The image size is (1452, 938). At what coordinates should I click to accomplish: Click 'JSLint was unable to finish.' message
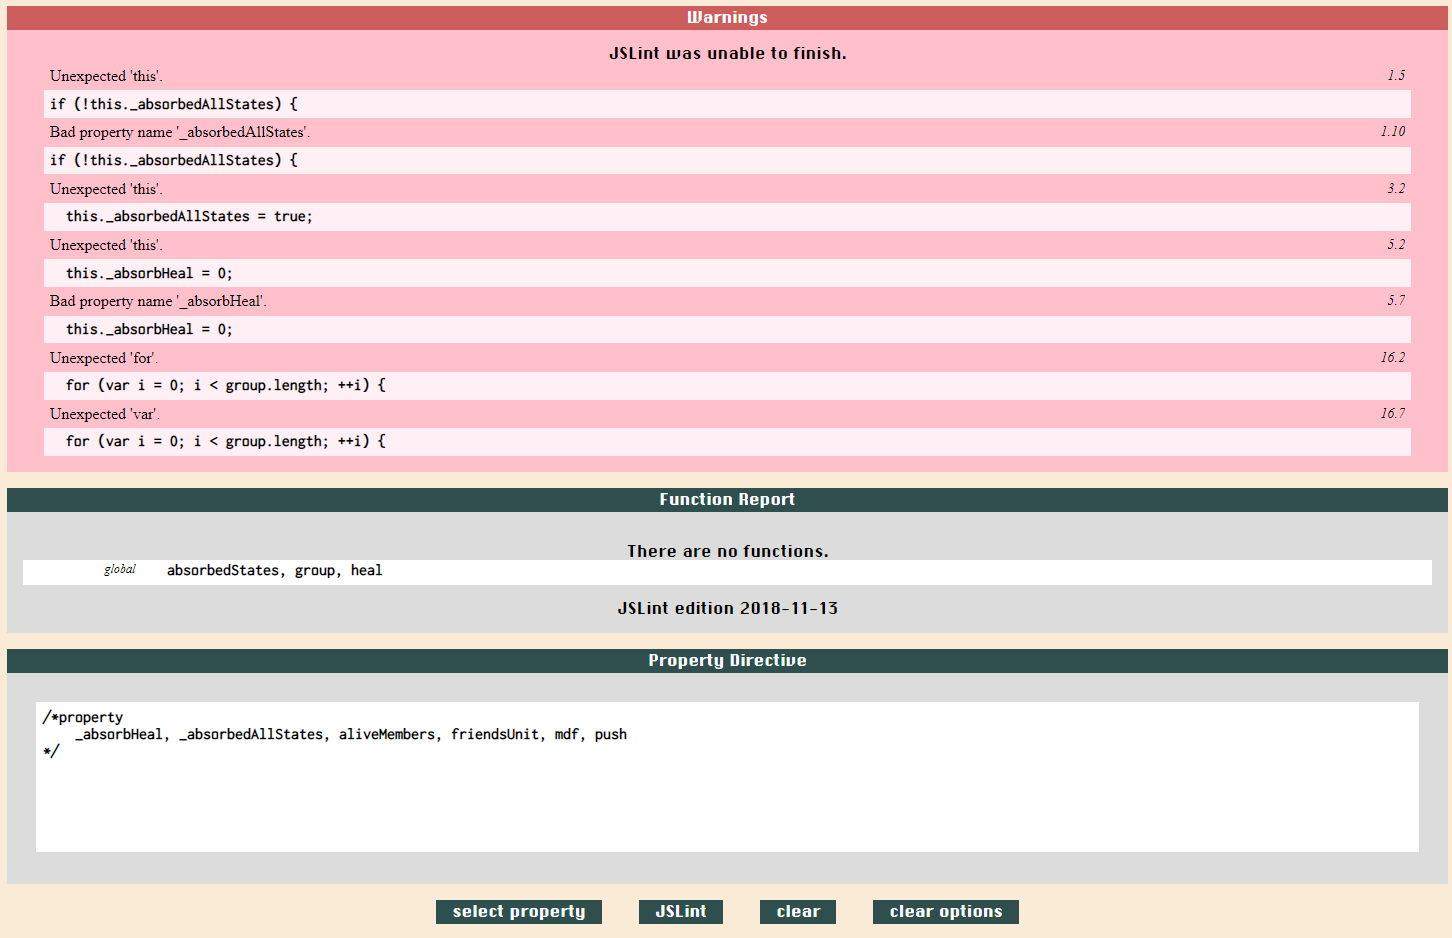(x=727, y=53)
